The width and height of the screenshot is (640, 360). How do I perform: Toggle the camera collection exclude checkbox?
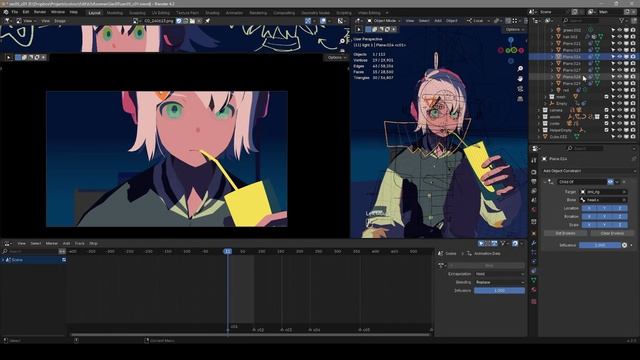607,110
